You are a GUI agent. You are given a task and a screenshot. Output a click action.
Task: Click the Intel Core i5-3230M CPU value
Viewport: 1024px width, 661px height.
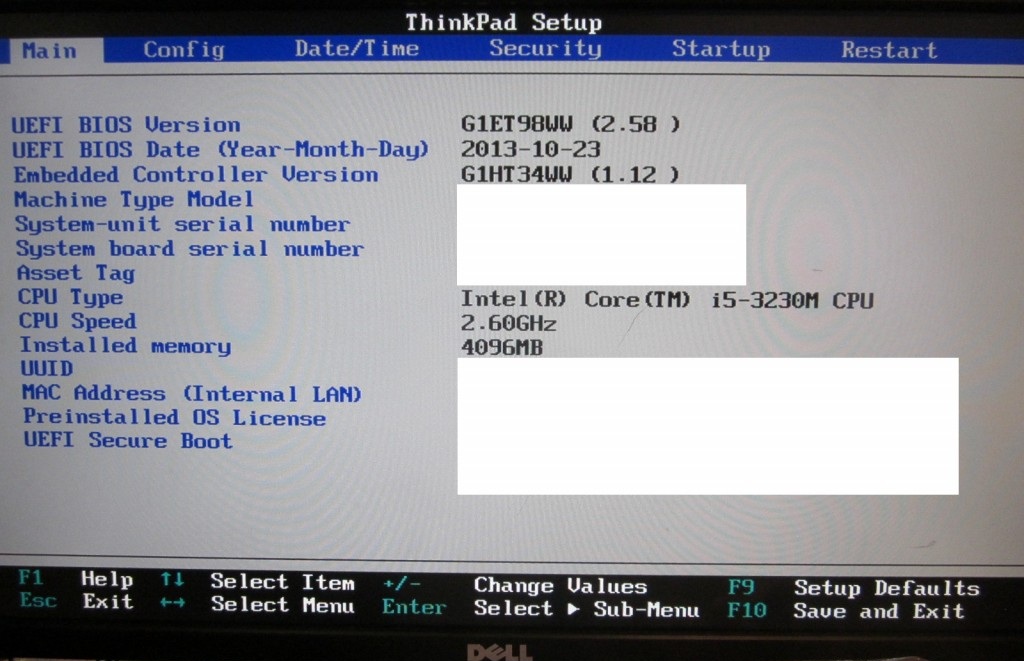click(667, 300)
